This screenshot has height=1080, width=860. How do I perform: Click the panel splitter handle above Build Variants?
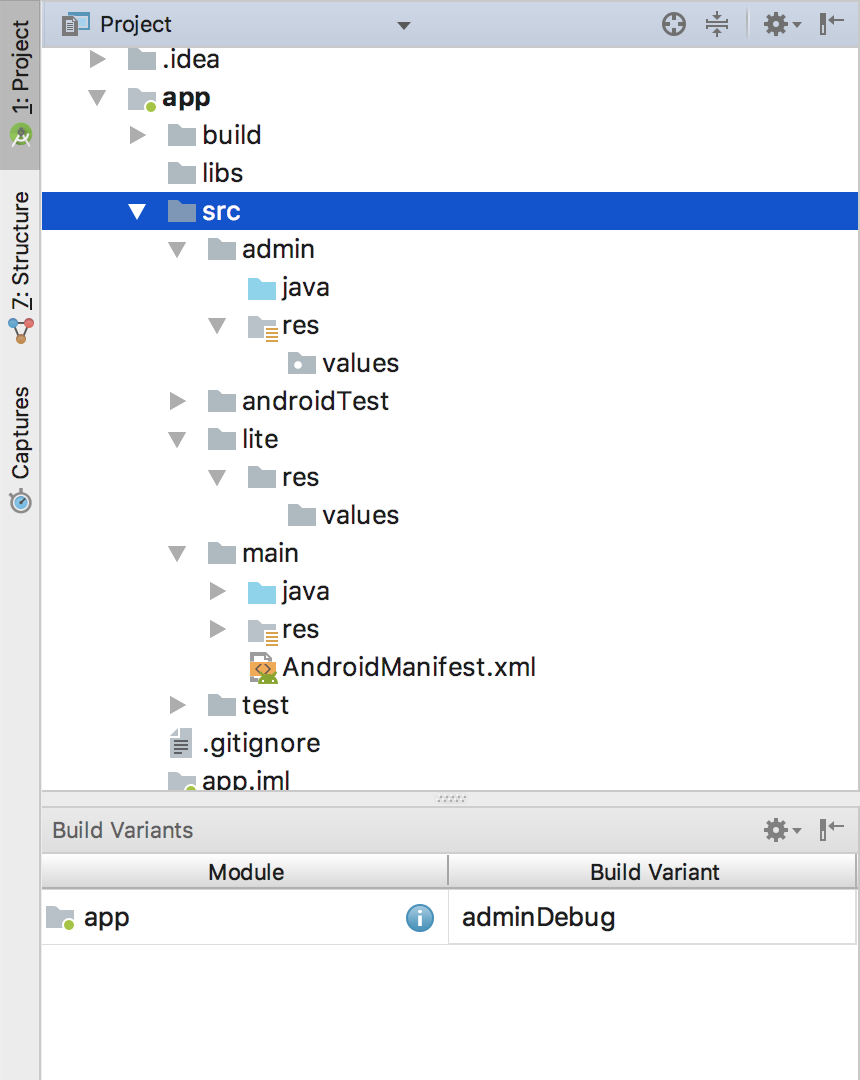pyautogui.click(x=451, y=799)
